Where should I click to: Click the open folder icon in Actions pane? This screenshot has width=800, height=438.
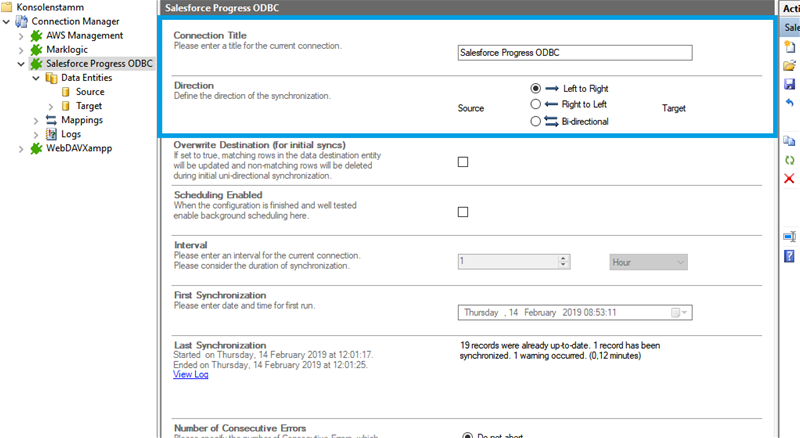[789, 66]
